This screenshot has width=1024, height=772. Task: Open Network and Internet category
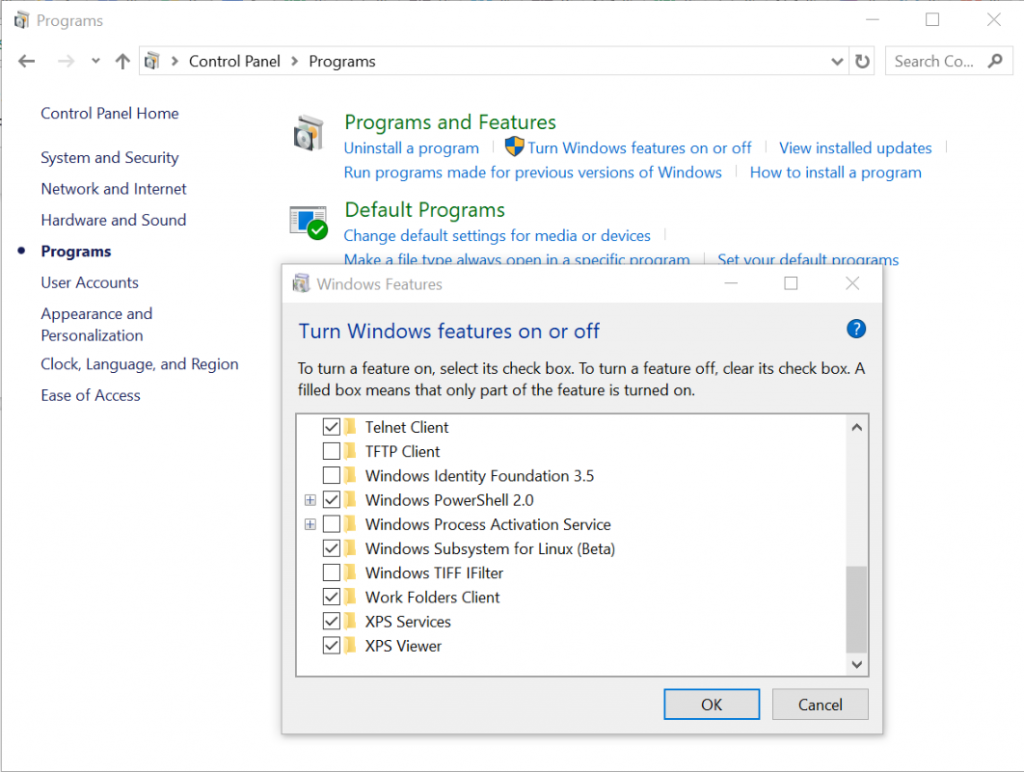coord(114,189)
